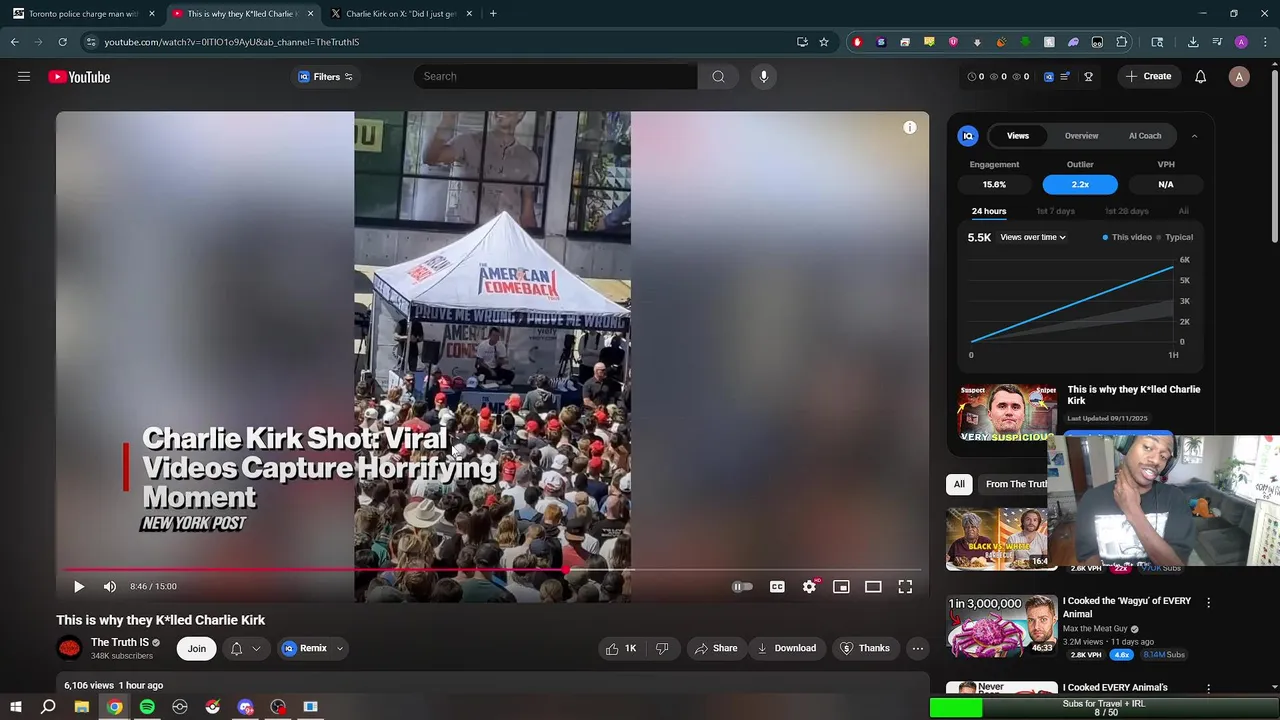Join The Truth IS channel

(x=197, y=648)
